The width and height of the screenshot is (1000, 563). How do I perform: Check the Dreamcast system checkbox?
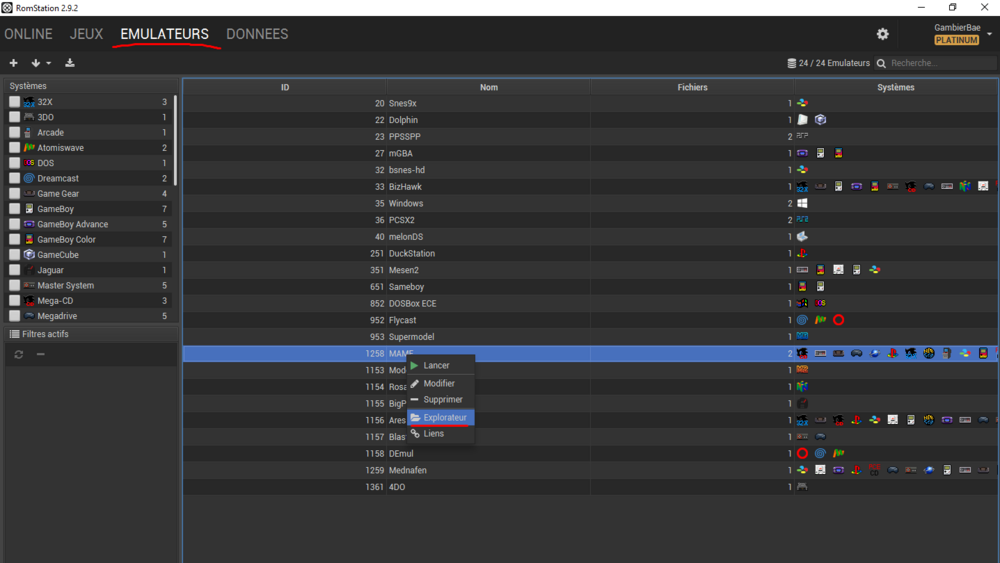pos(15,179)
